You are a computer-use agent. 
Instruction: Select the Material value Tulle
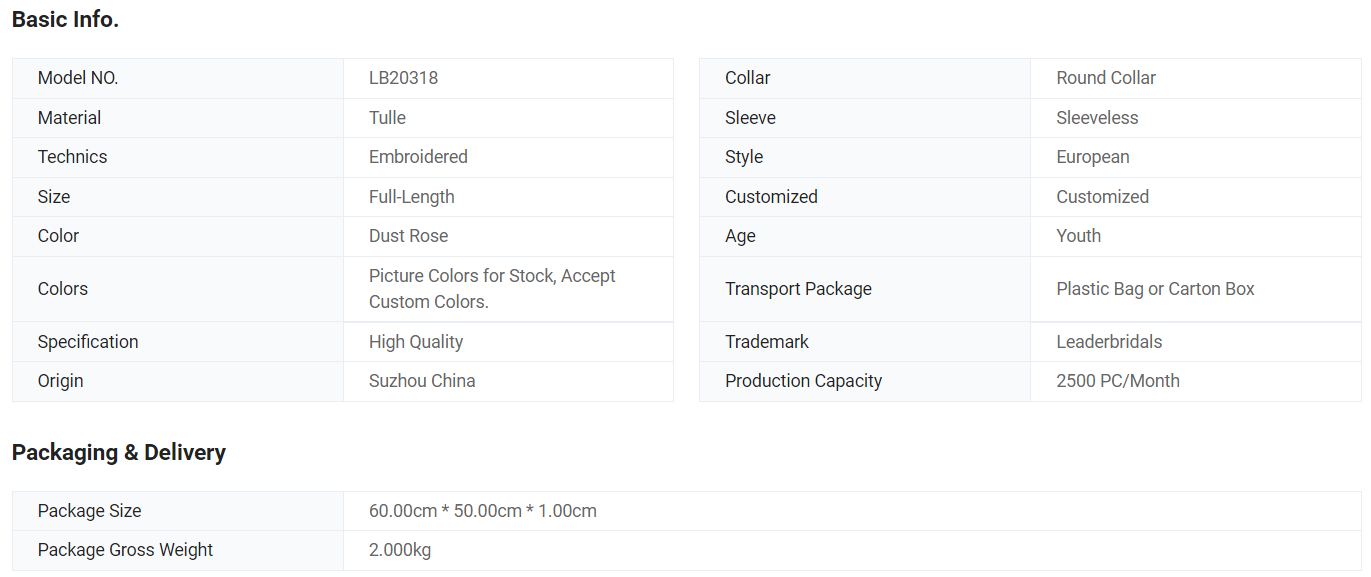tap(387, 118)
